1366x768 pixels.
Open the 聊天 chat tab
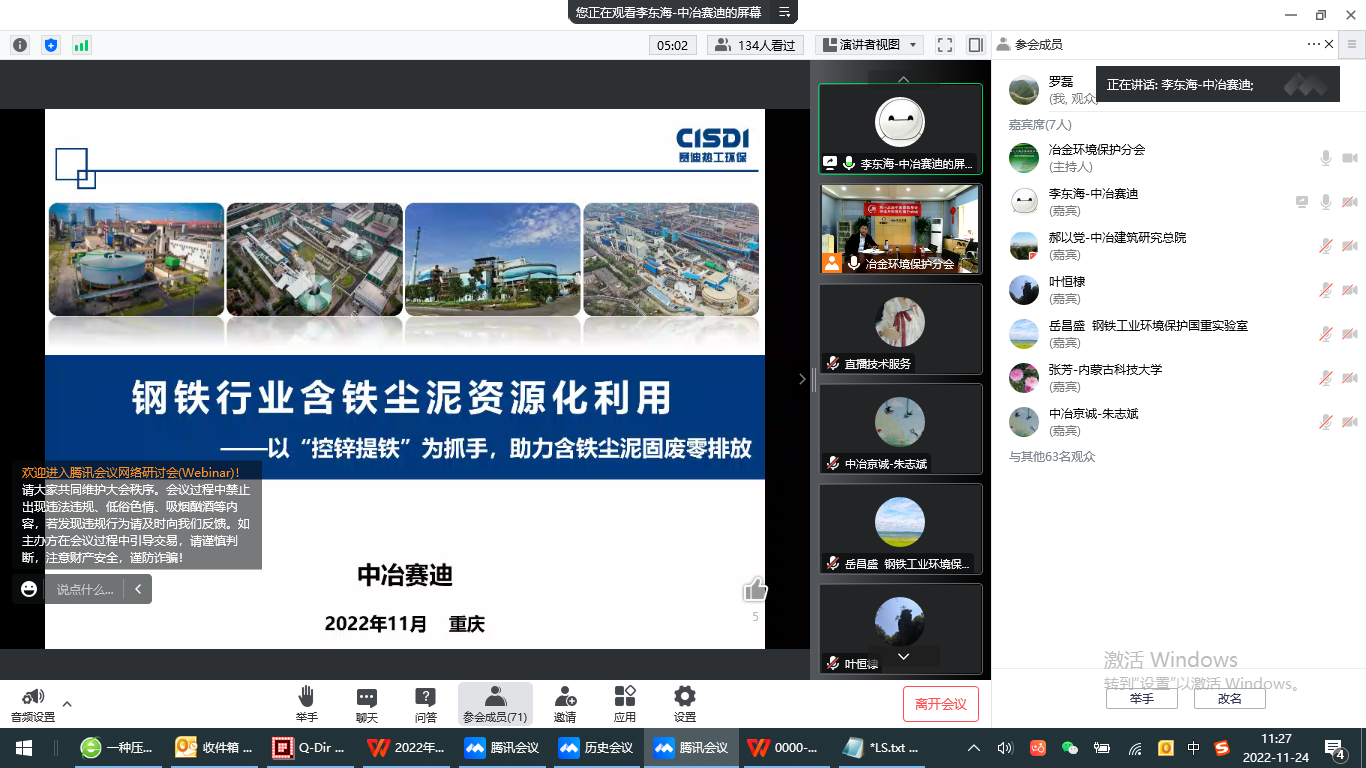(x=367, y=703)
